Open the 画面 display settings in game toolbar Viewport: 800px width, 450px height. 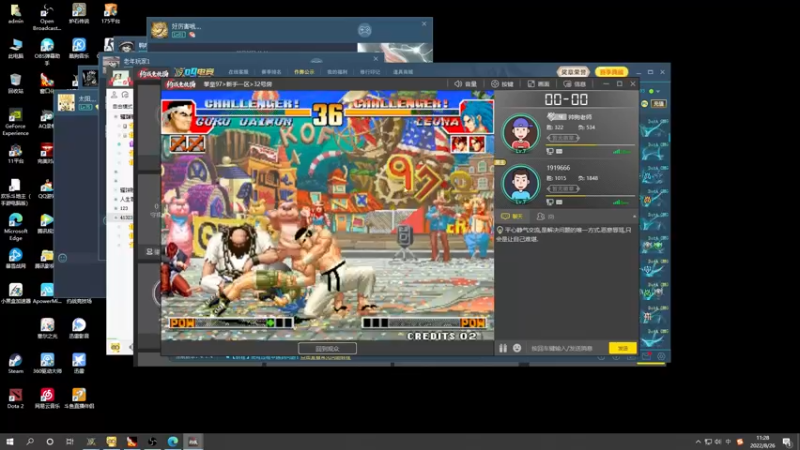click(539, 84)
